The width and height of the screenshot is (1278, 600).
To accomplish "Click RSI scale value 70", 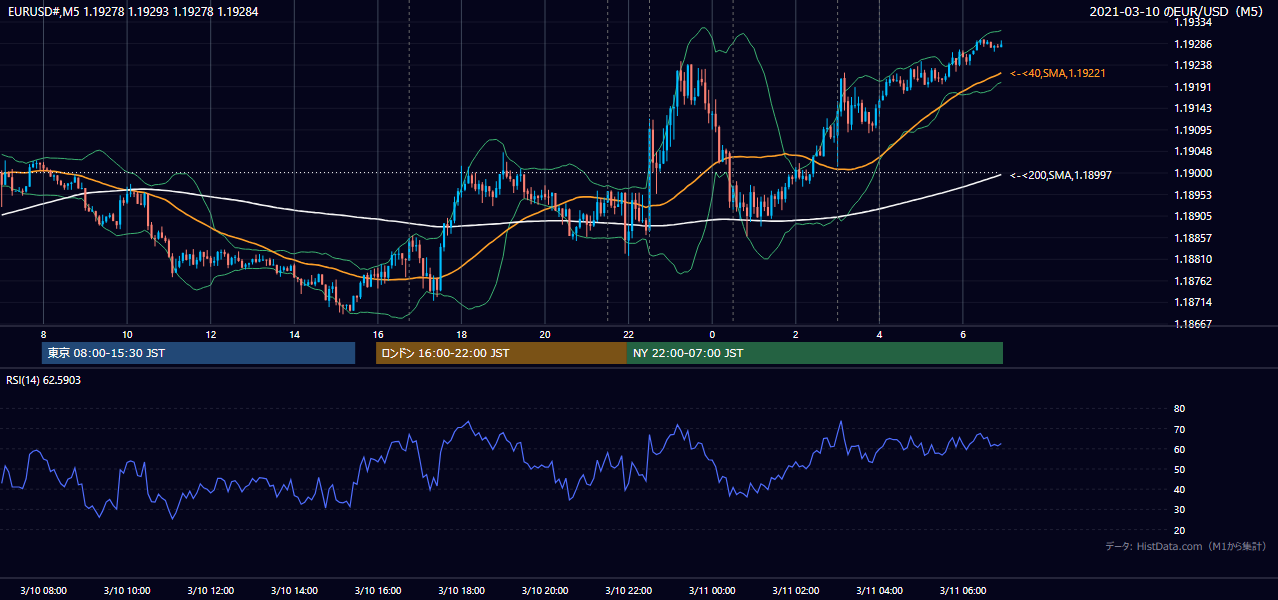I will pos(1179,429).
